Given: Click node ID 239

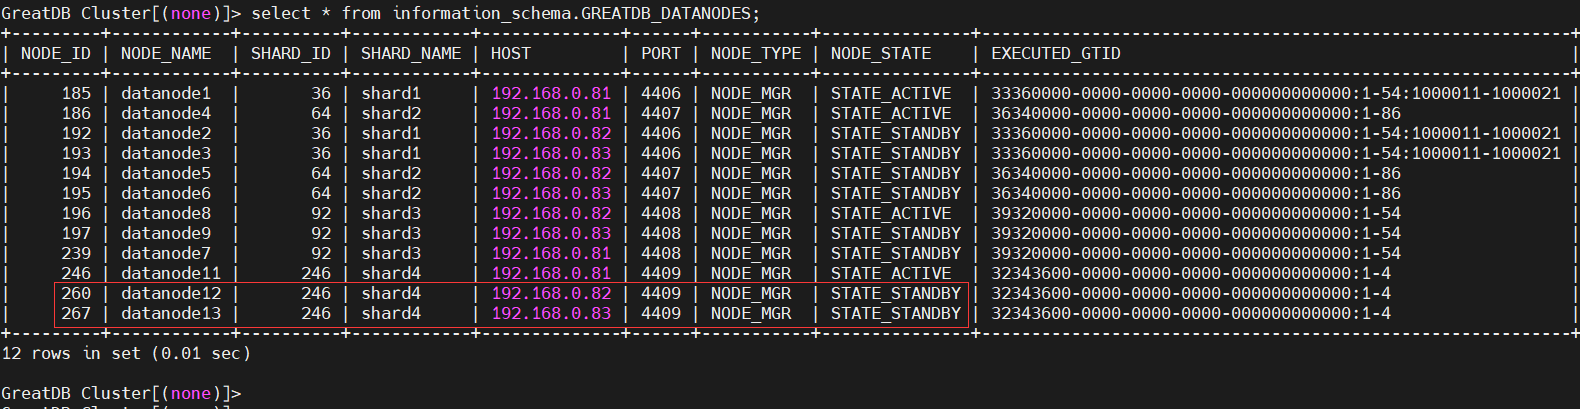Looking at the screenshot, I should (x=76, y=254).
